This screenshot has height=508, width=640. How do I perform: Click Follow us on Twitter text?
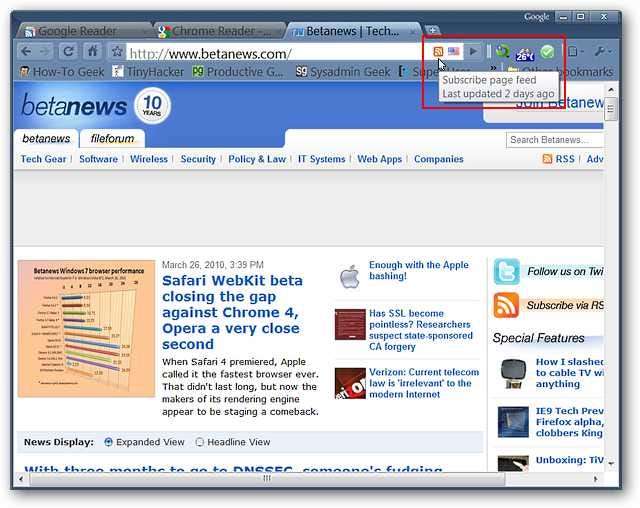point(565,271)
